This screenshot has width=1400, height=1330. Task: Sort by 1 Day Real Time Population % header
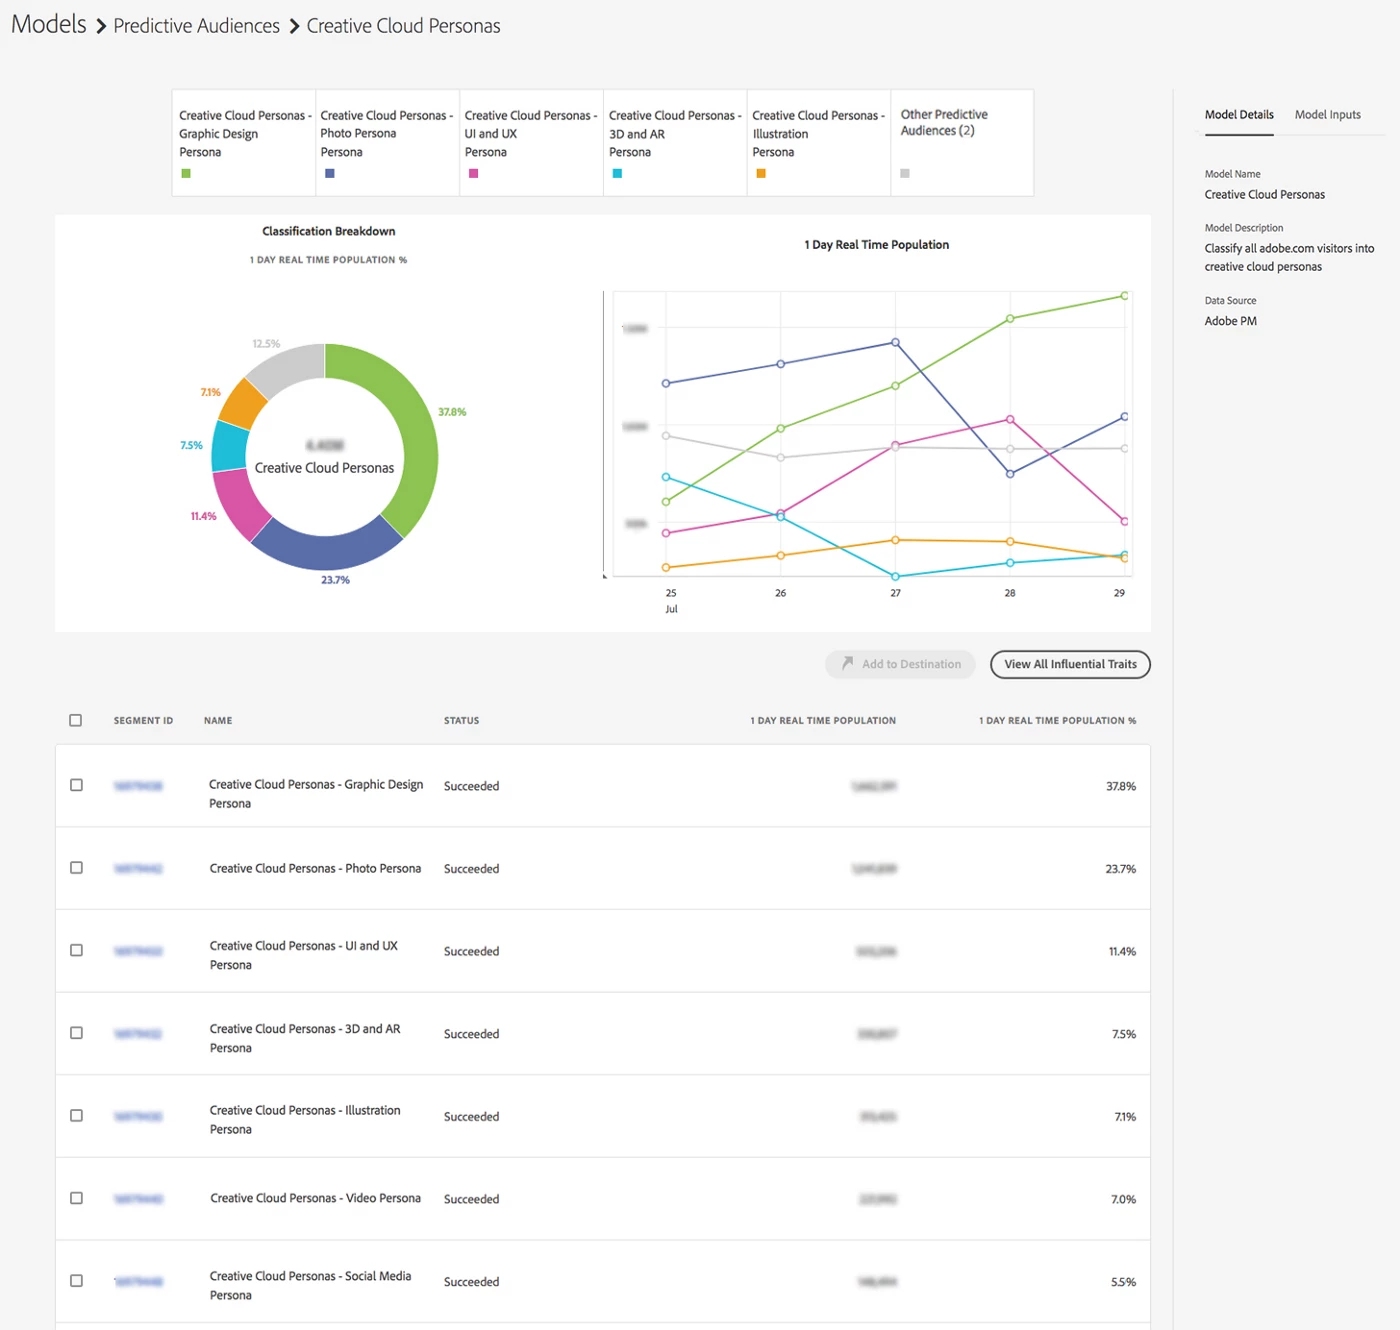tap(1057, 720)
